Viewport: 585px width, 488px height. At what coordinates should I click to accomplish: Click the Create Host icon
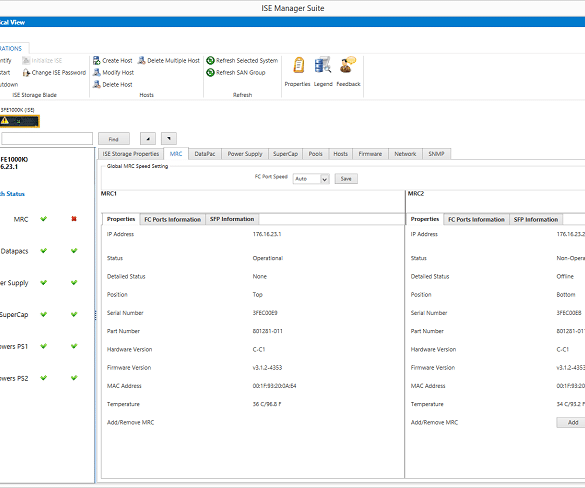pyautogui.click(x=97, y=60)
